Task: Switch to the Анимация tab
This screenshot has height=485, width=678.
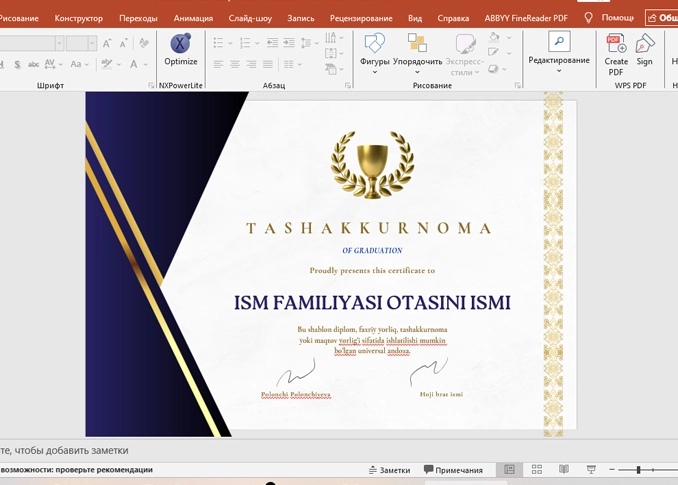Action: click(x=193, y=18)
